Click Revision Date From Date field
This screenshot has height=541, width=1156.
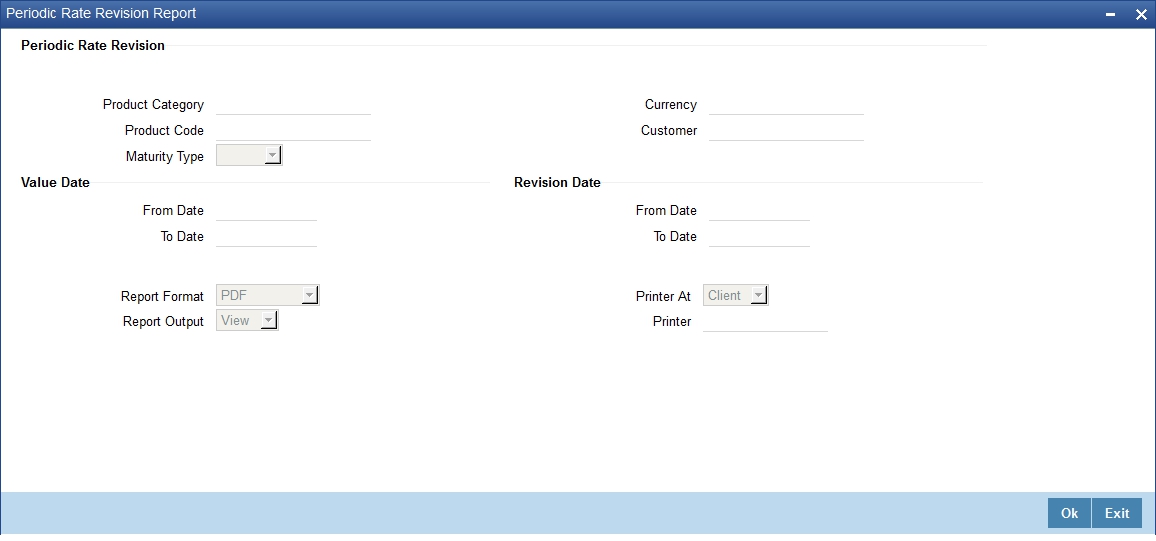pyautogui.click(x=759, y=210)
